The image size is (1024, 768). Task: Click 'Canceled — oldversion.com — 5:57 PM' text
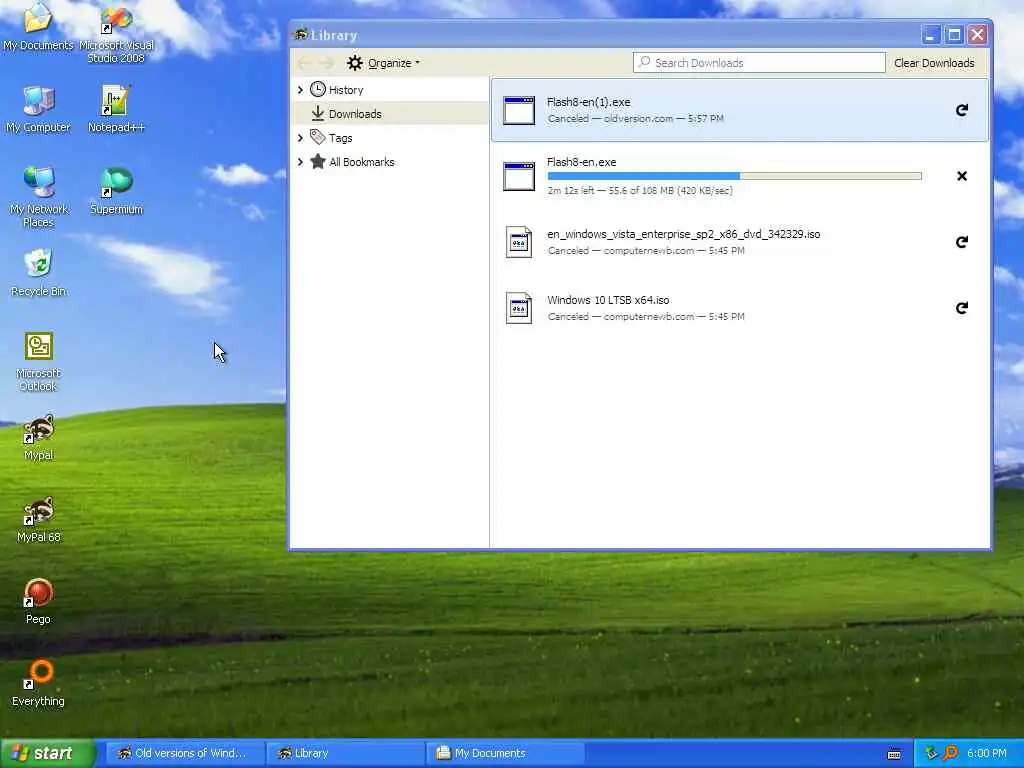coord(635,119)
